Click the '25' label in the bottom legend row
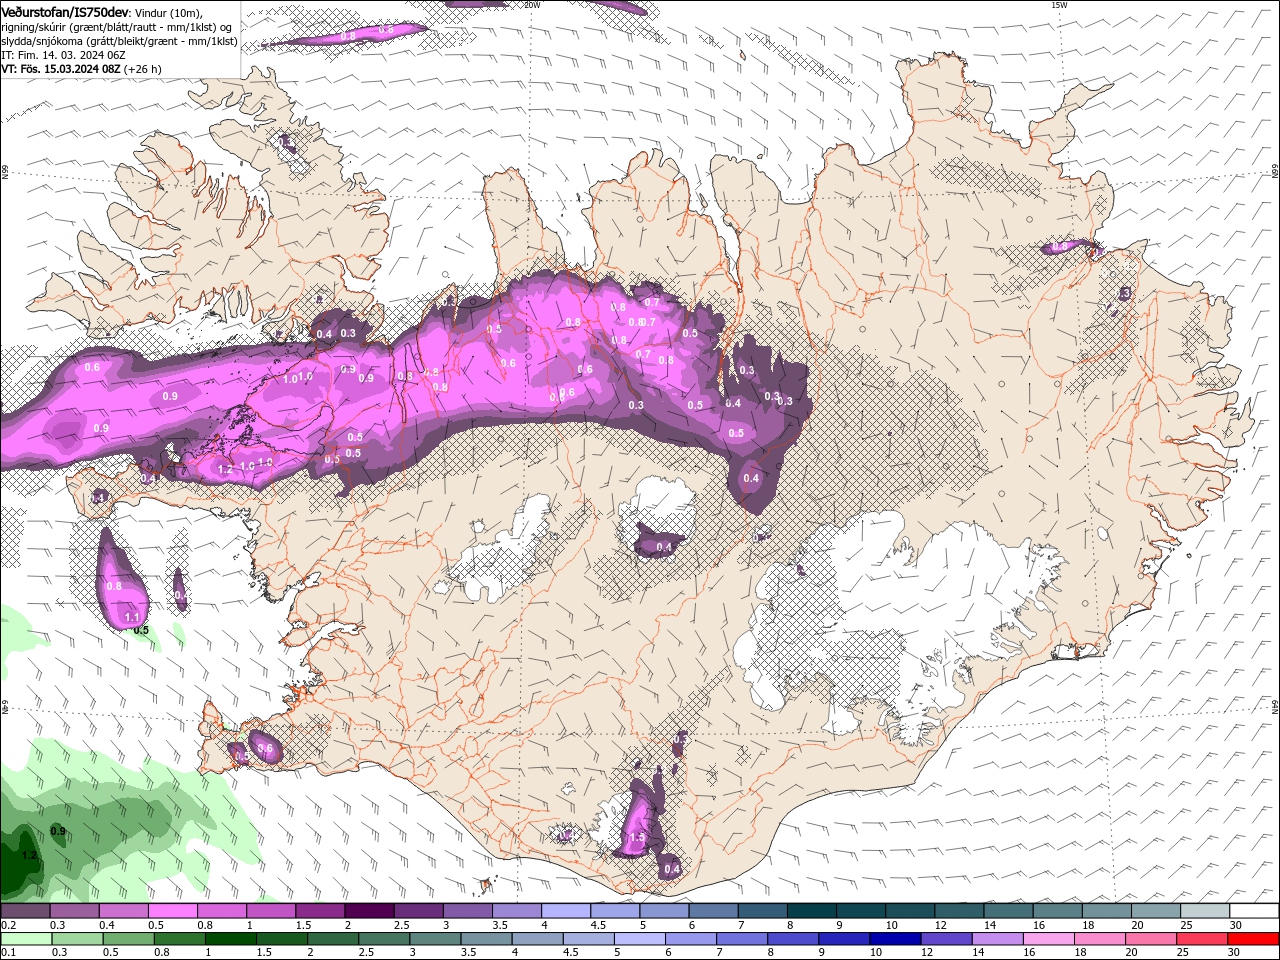Viewport: 1280px width, 960px height. 1182,953
